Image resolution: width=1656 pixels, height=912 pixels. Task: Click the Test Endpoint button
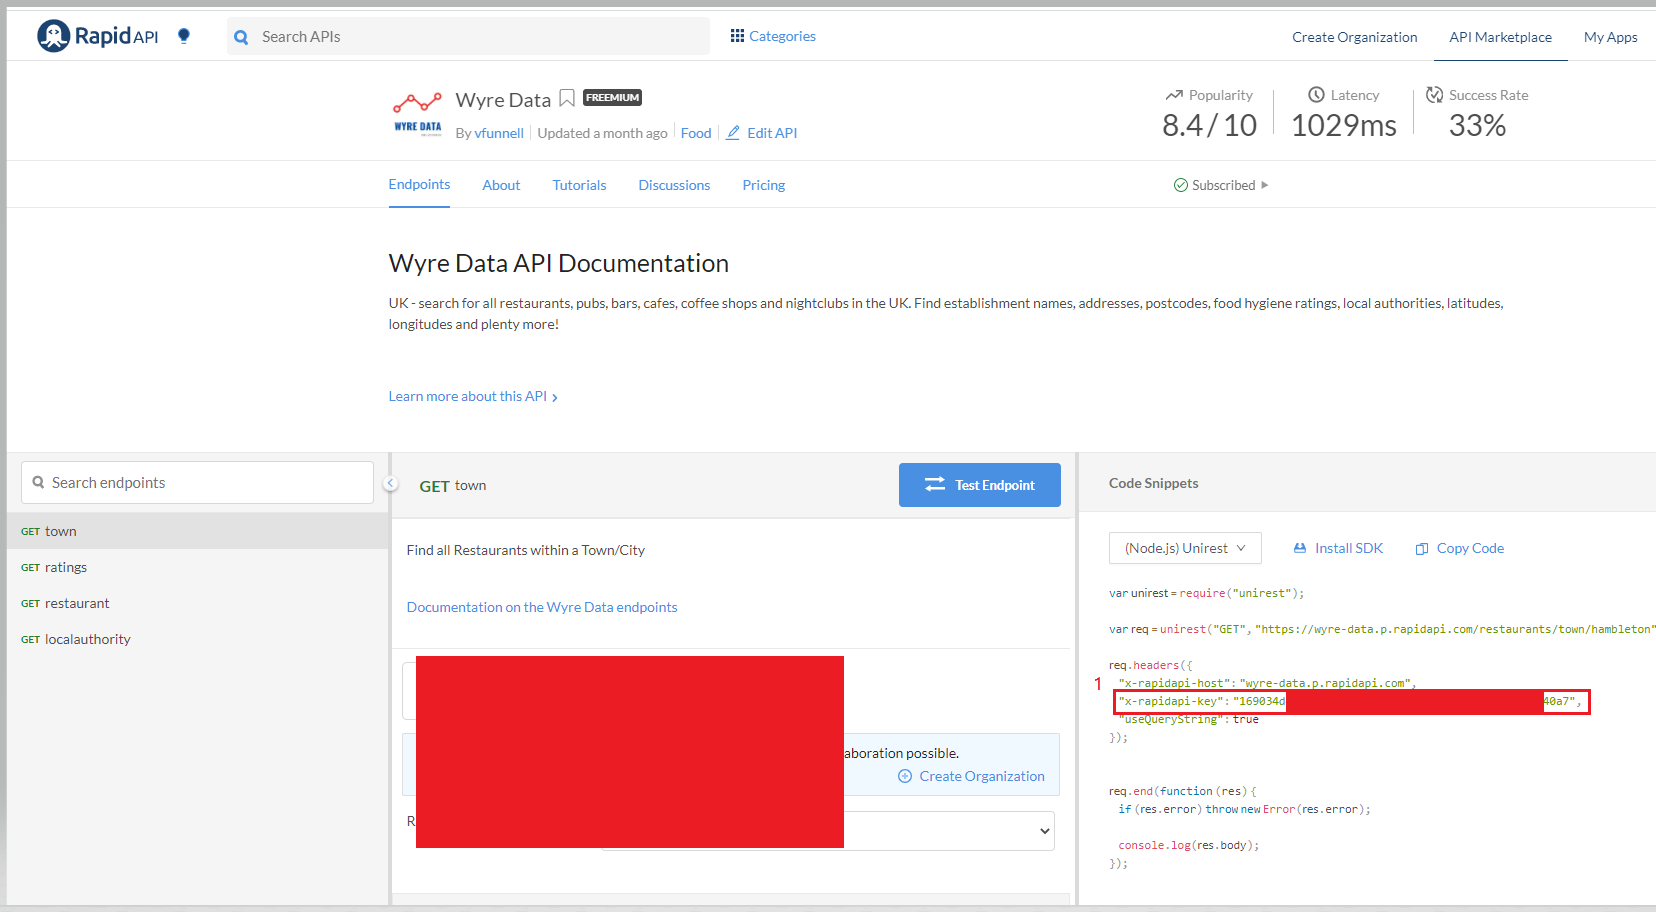coord(979,485)
